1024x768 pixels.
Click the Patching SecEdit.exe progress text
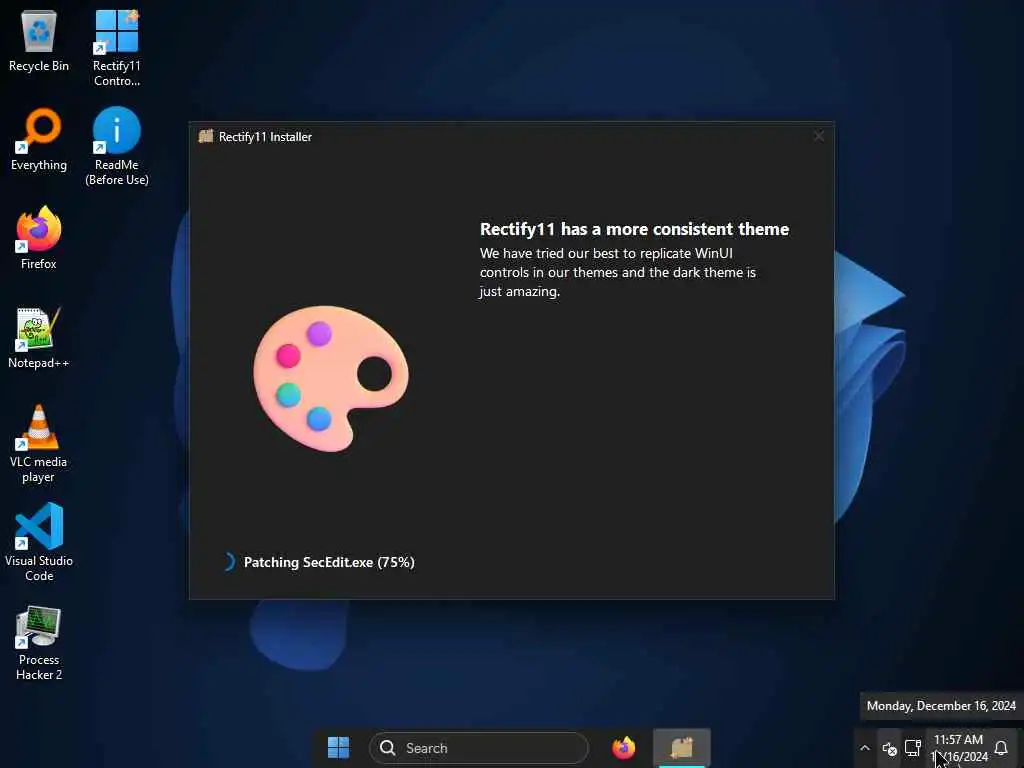point(329,562)
